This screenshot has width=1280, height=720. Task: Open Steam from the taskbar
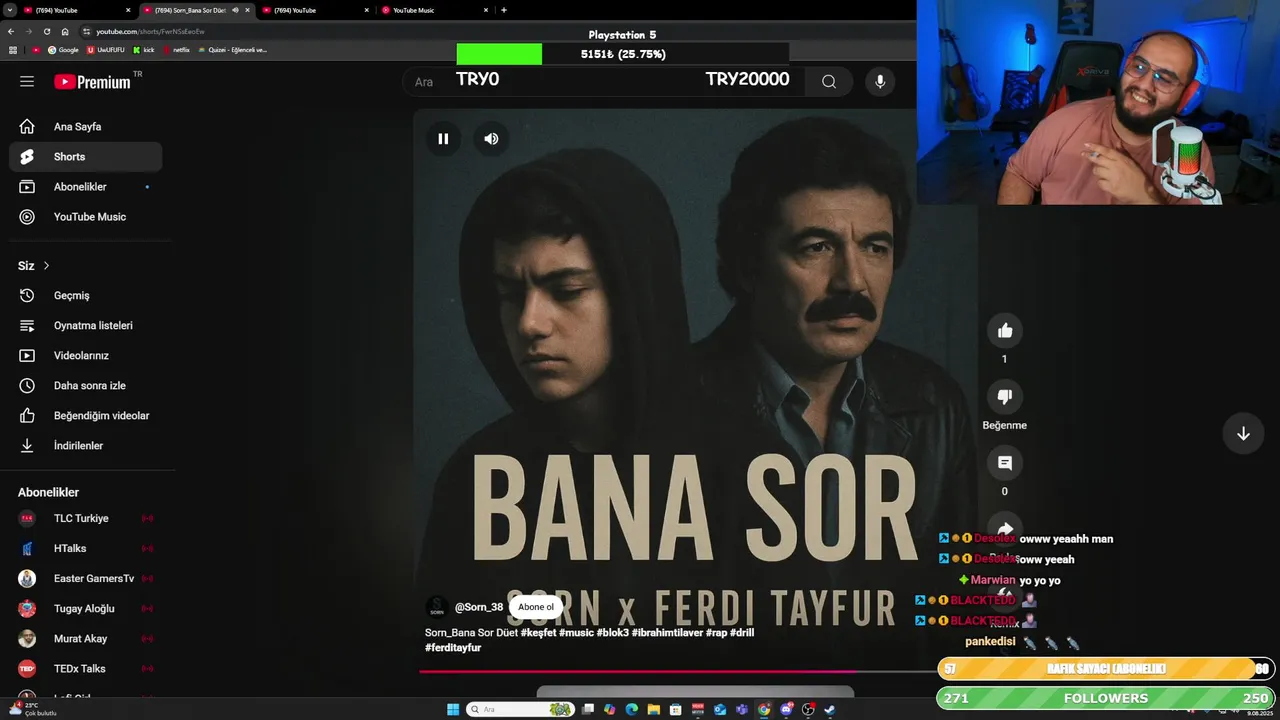coord(830,709)
